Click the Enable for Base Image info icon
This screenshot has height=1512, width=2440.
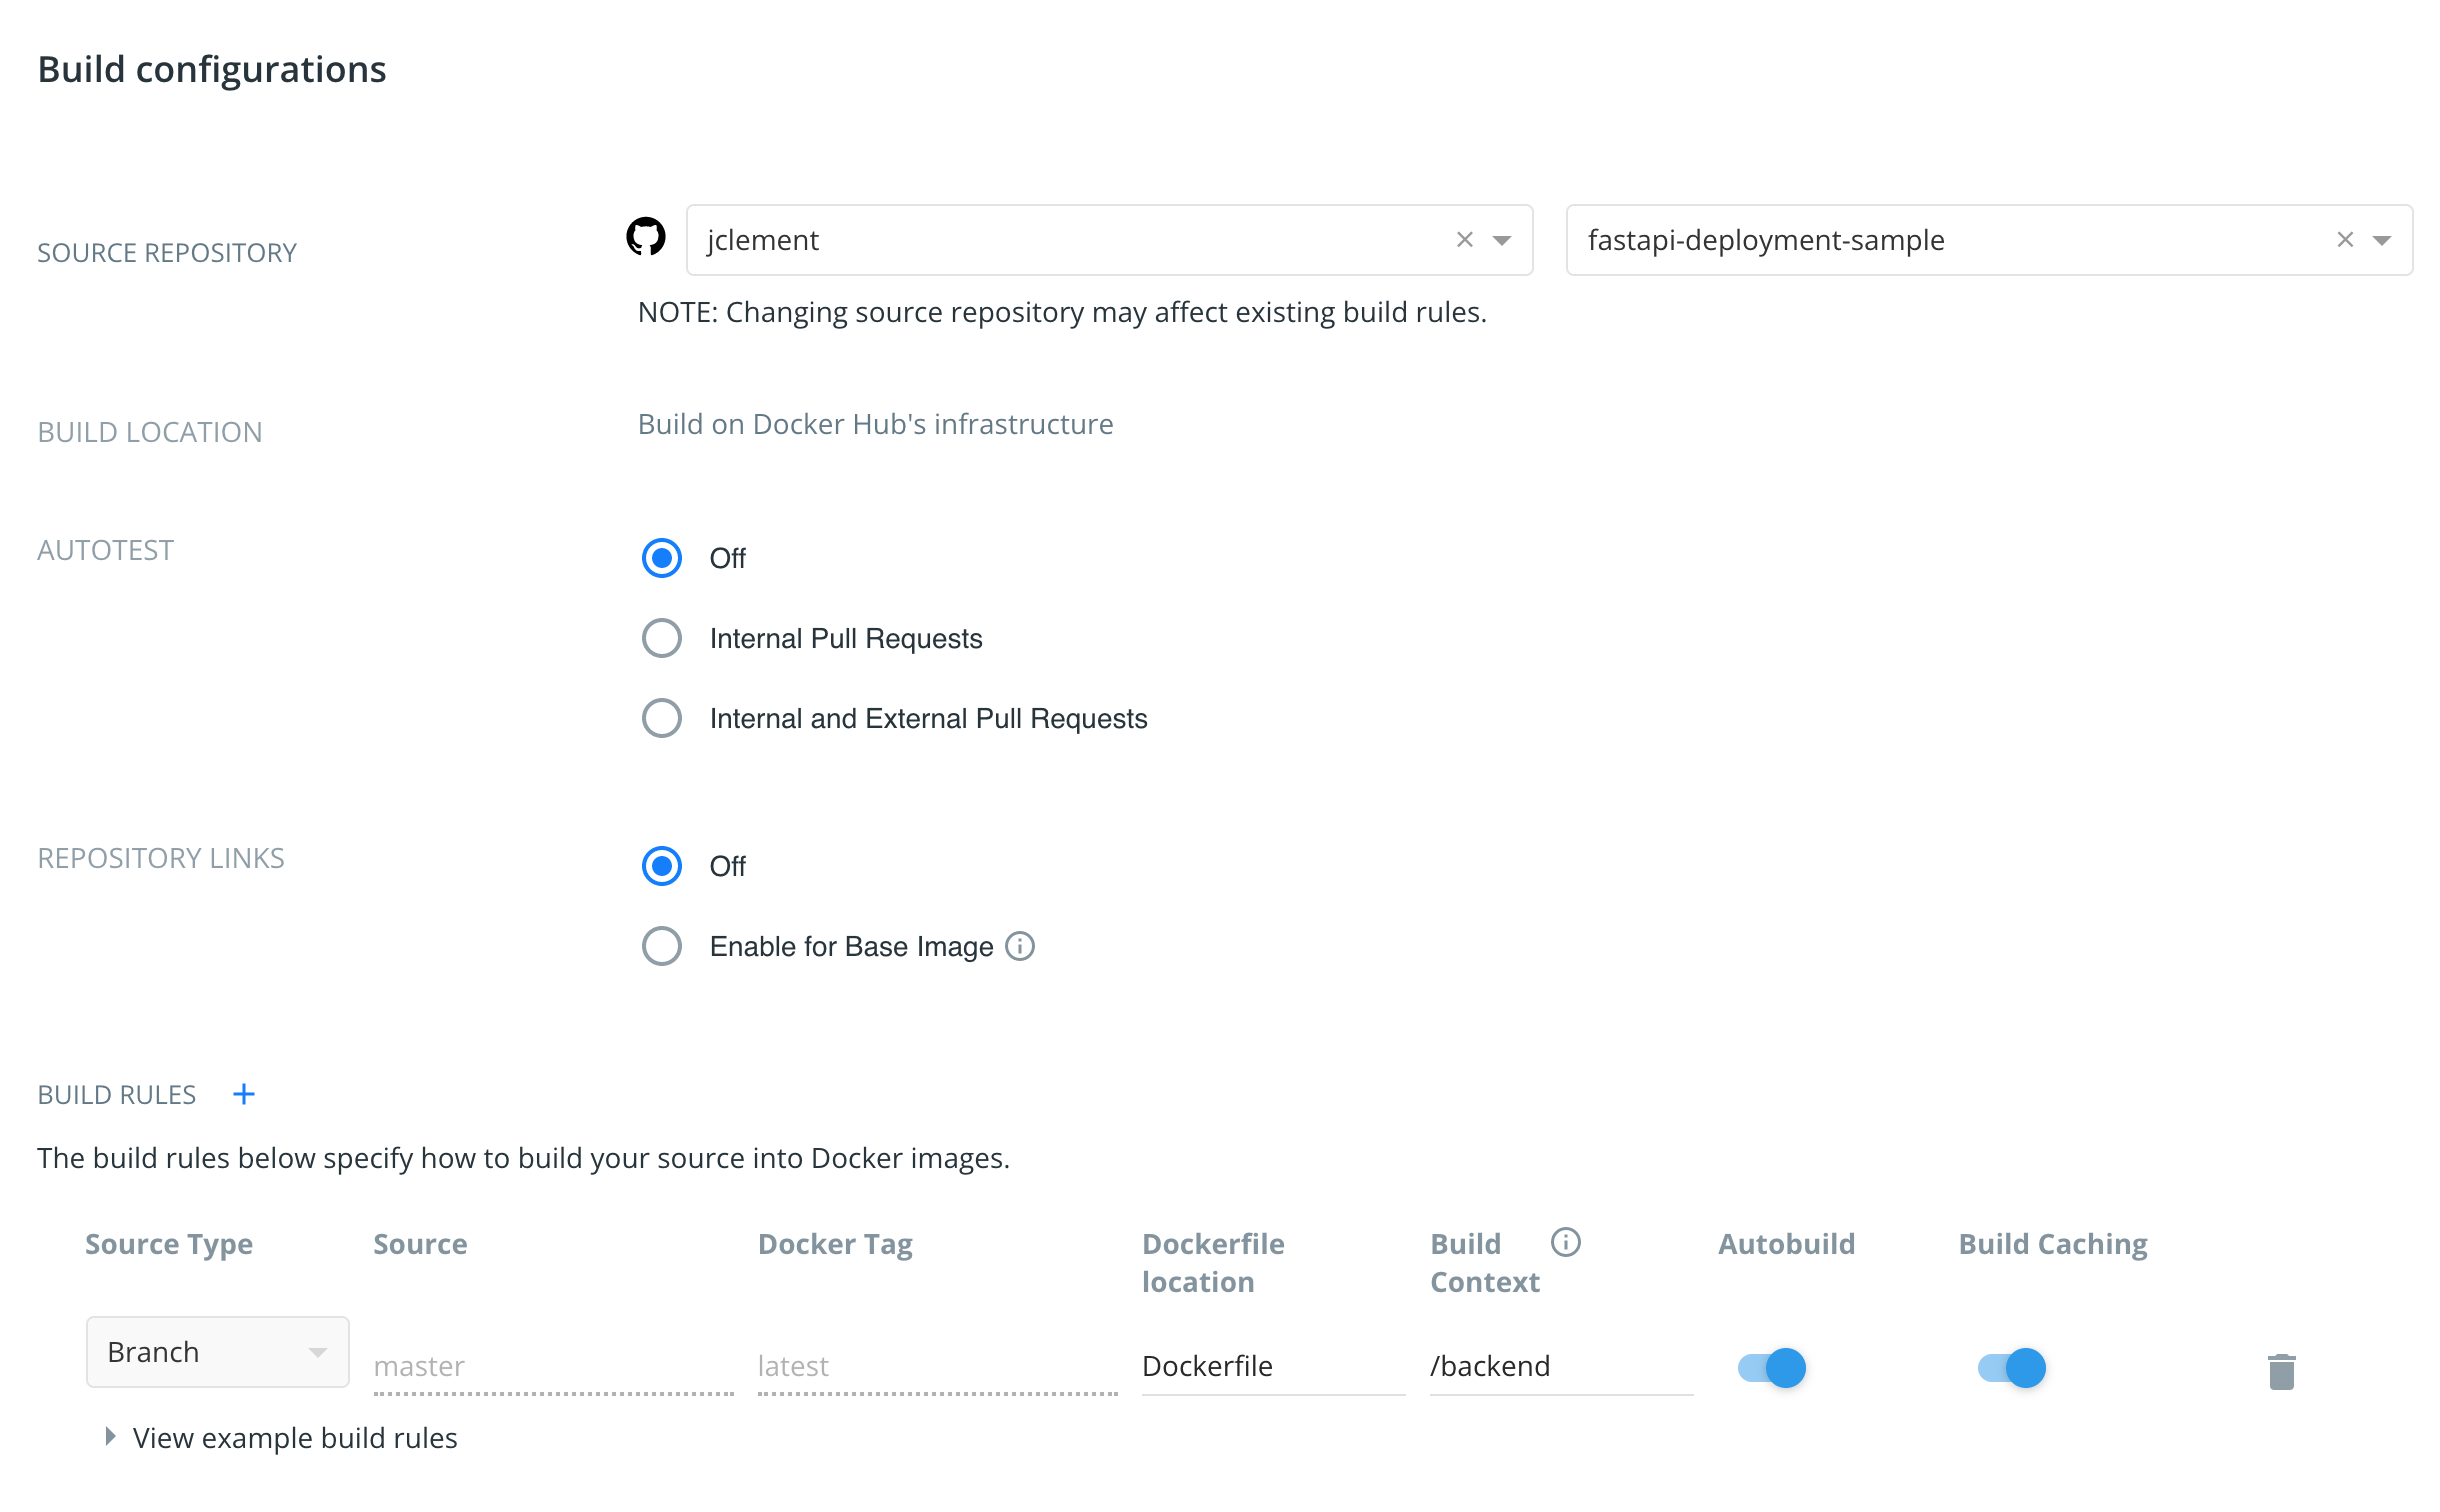1020,946
